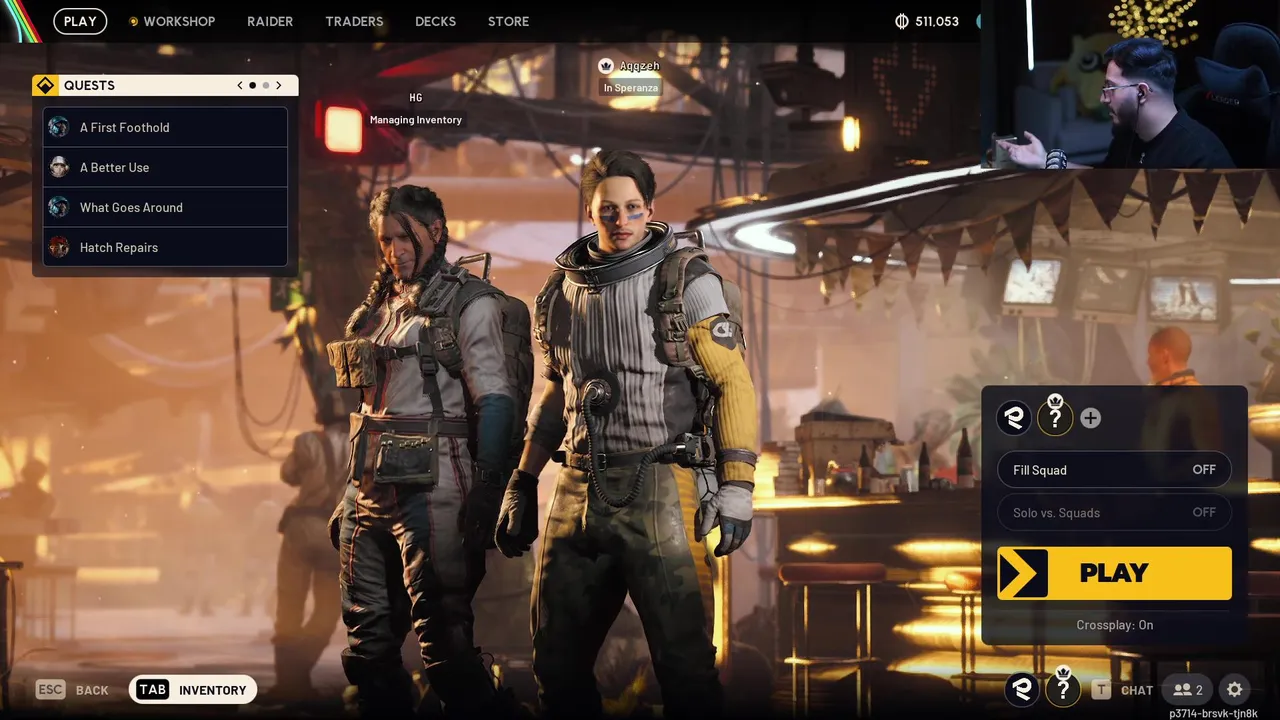The height and width of the screenshot is (720, 1280).
Task: Click the A Better Use quest giver portrait
Action: 60,167
